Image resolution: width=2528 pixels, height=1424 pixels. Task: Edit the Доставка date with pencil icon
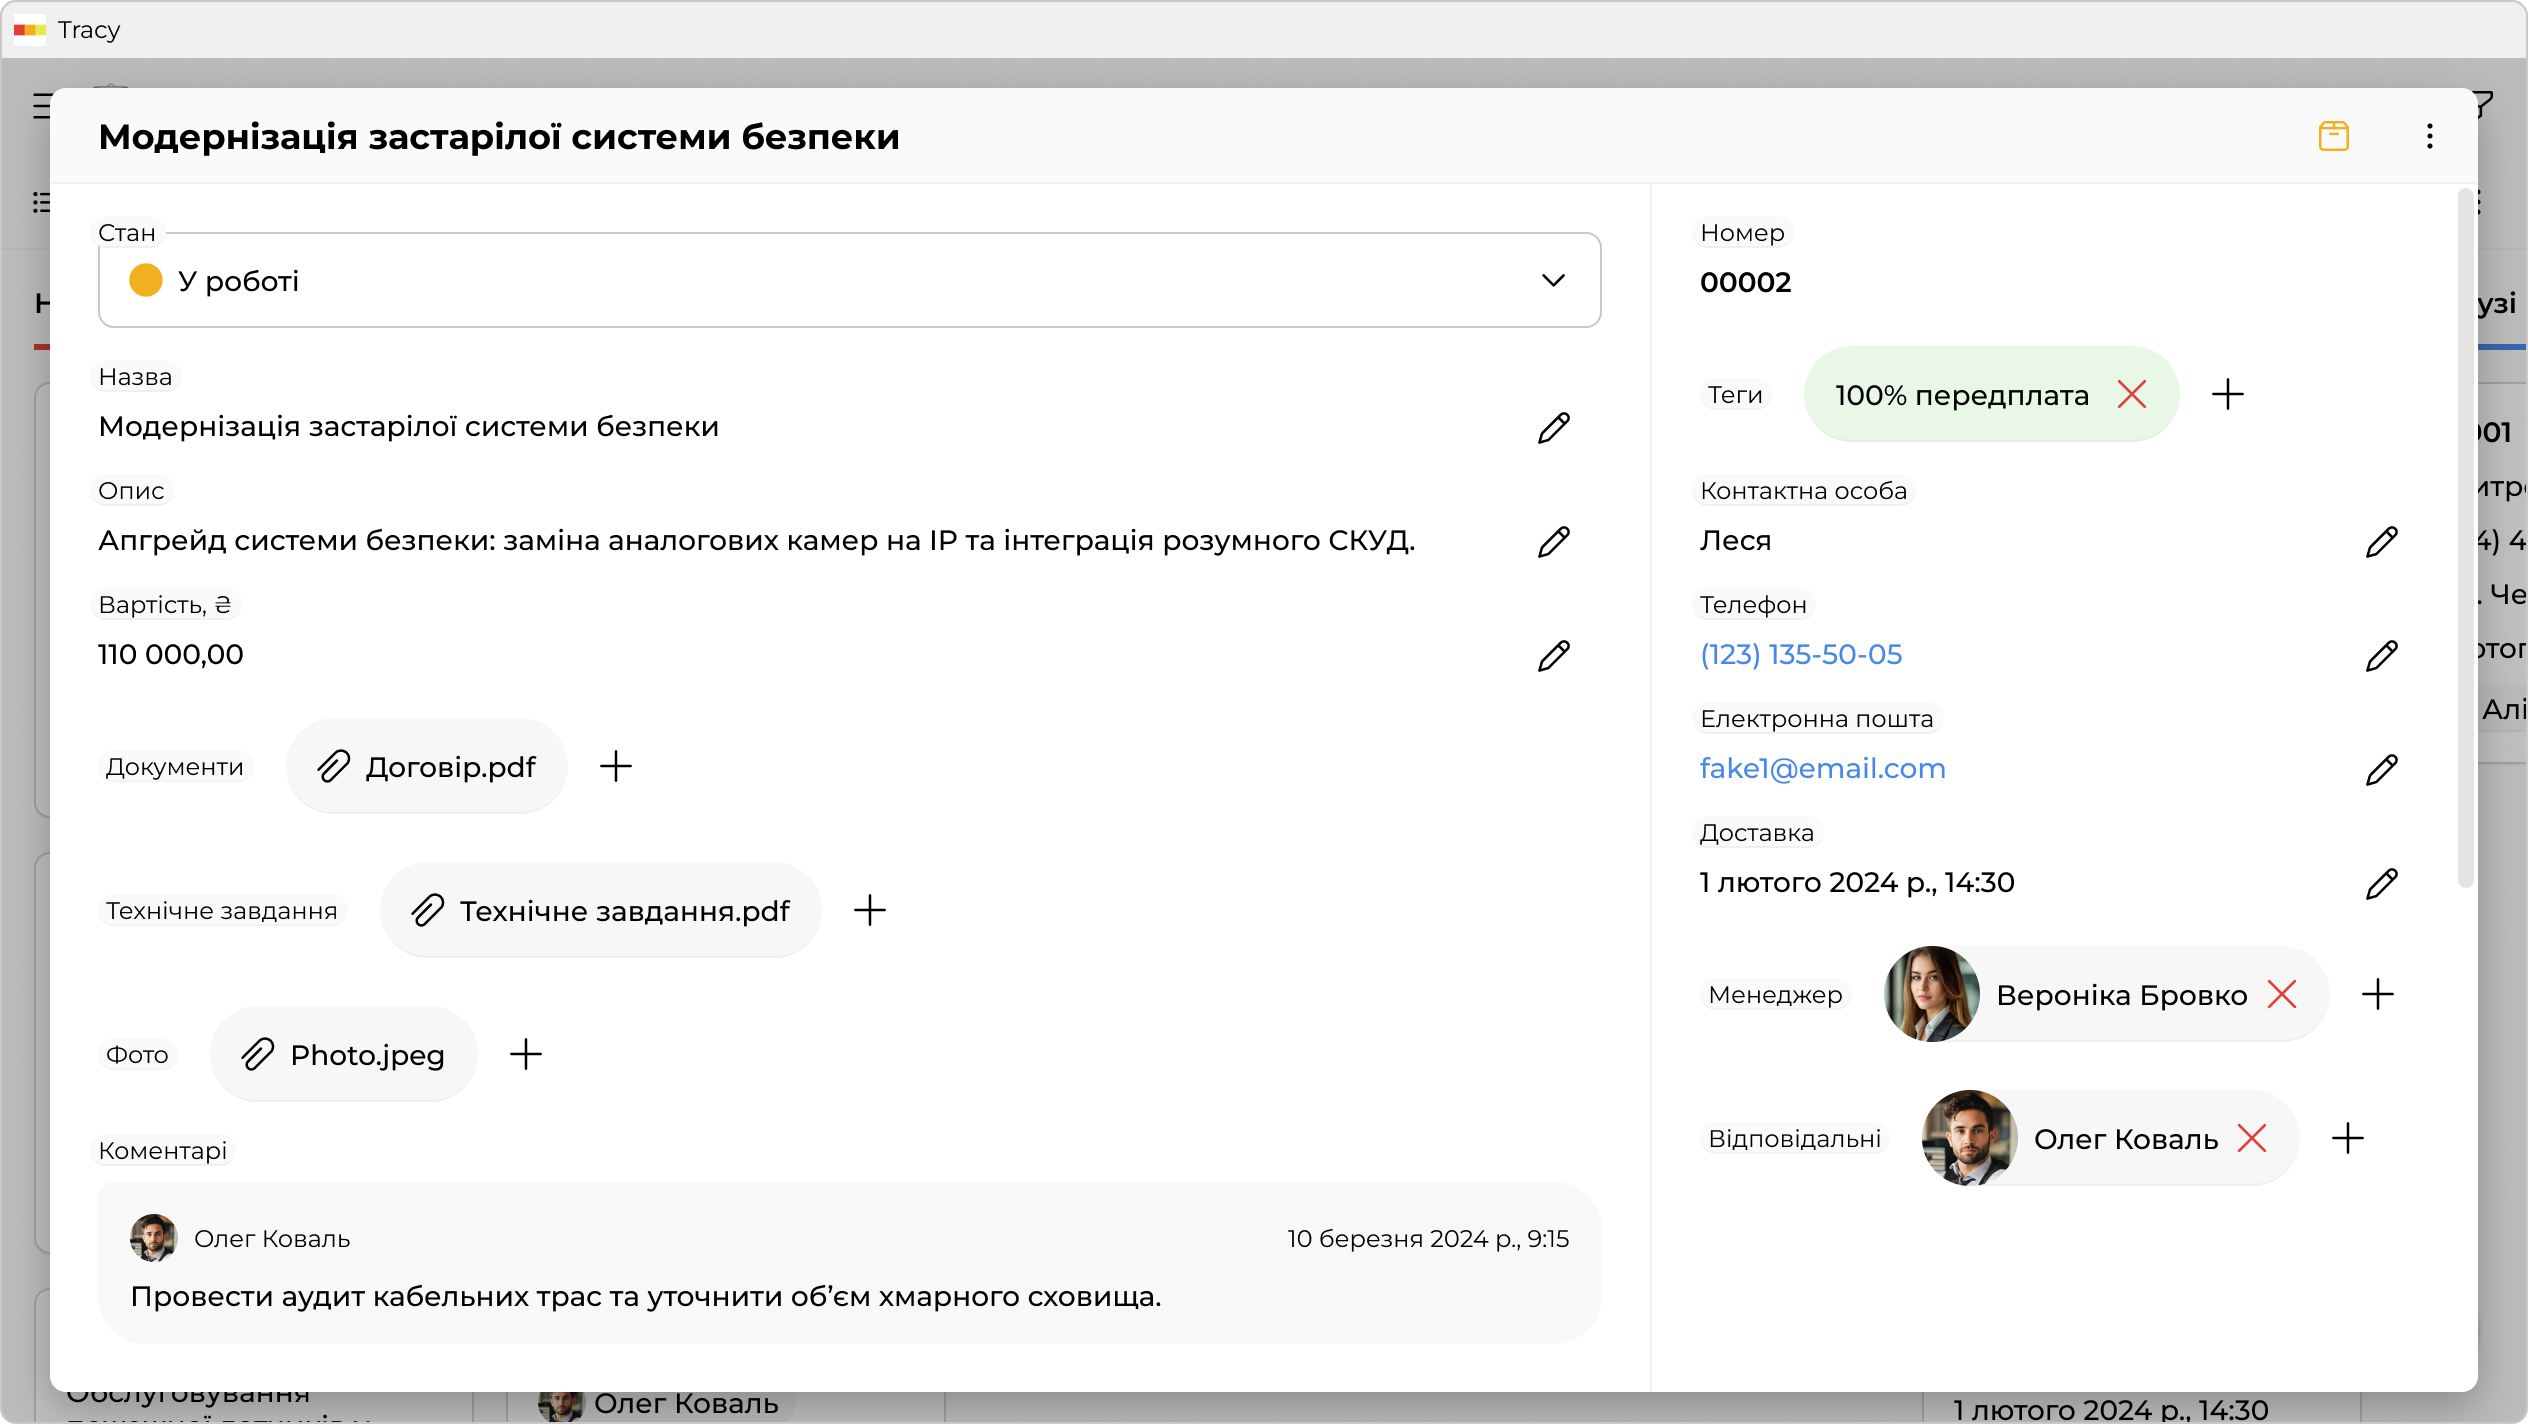point(2381,884)
